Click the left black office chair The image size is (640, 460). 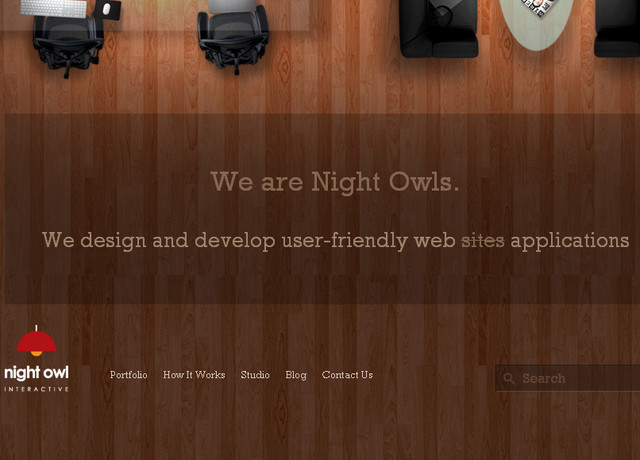click(68, 45)
